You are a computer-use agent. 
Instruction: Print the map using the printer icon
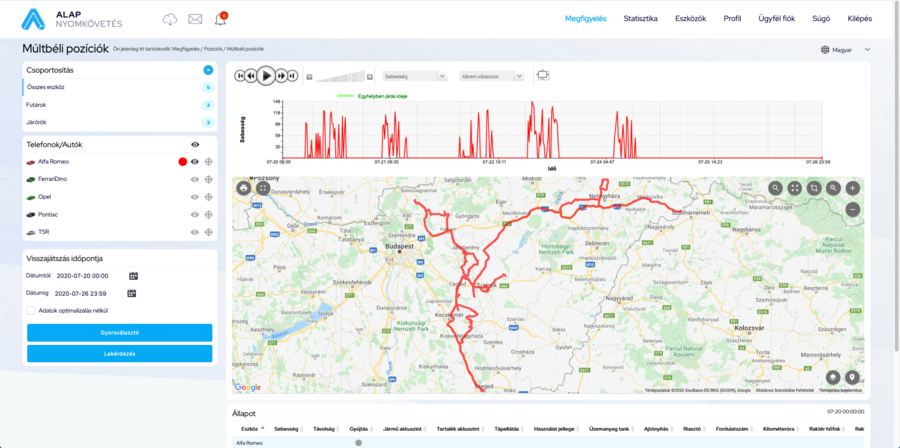coord(243,187)
